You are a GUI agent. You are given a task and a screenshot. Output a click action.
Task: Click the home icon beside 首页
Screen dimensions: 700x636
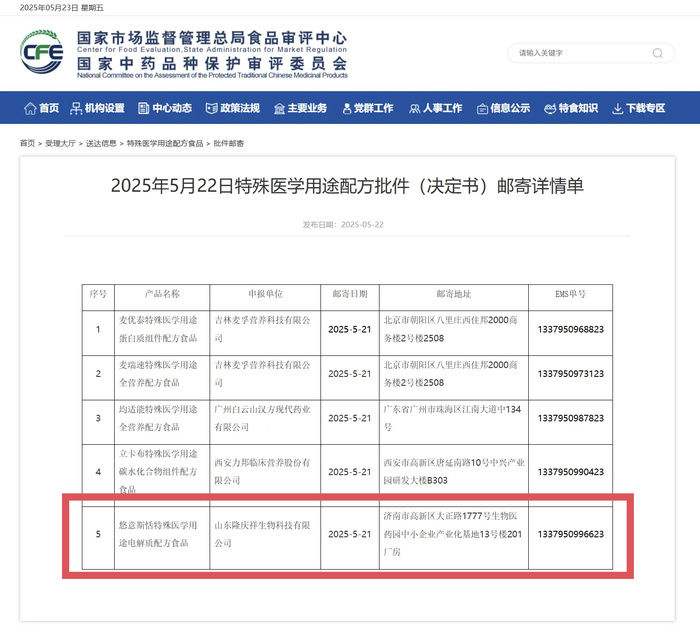pos(30,108)
